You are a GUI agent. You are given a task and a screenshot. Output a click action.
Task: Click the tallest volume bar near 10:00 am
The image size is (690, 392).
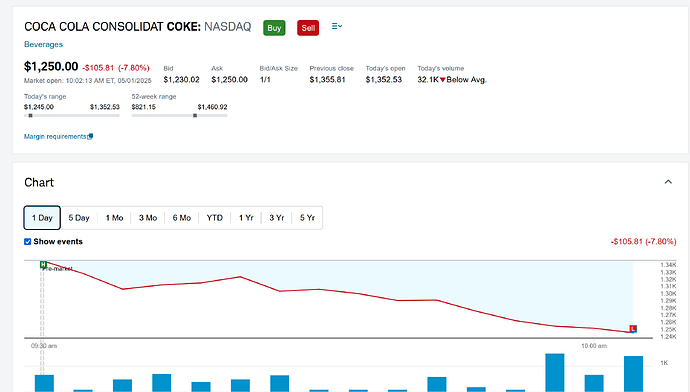coord(554,372)
